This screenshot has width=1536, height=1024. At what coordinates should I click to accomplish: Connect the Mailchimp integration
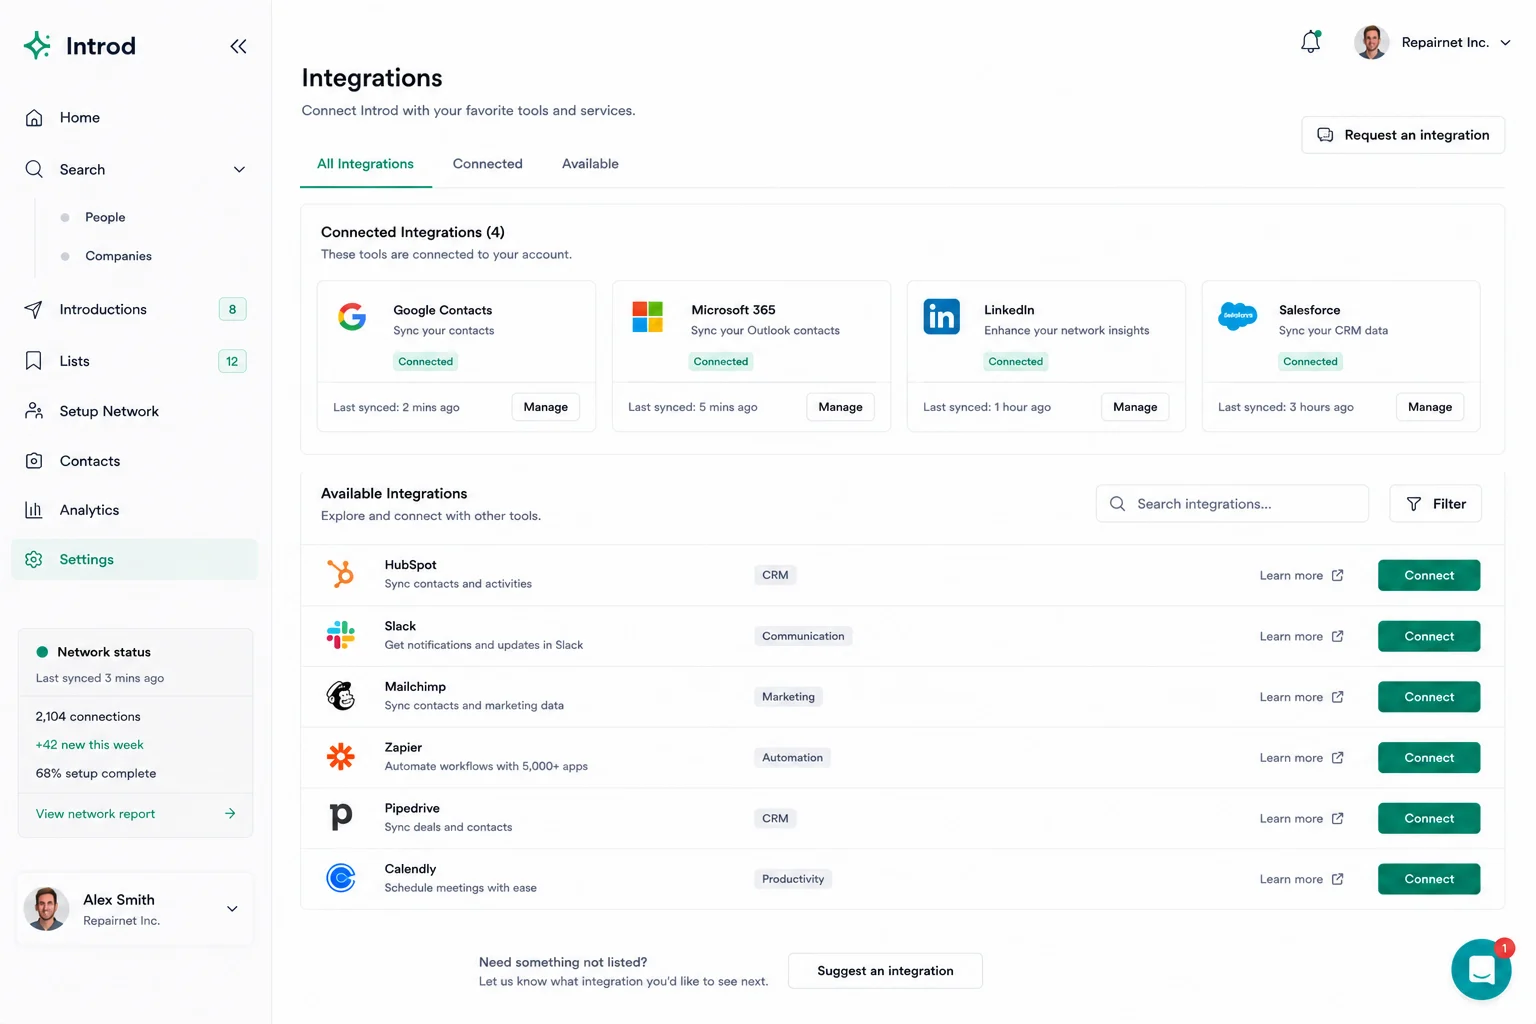1429,697
